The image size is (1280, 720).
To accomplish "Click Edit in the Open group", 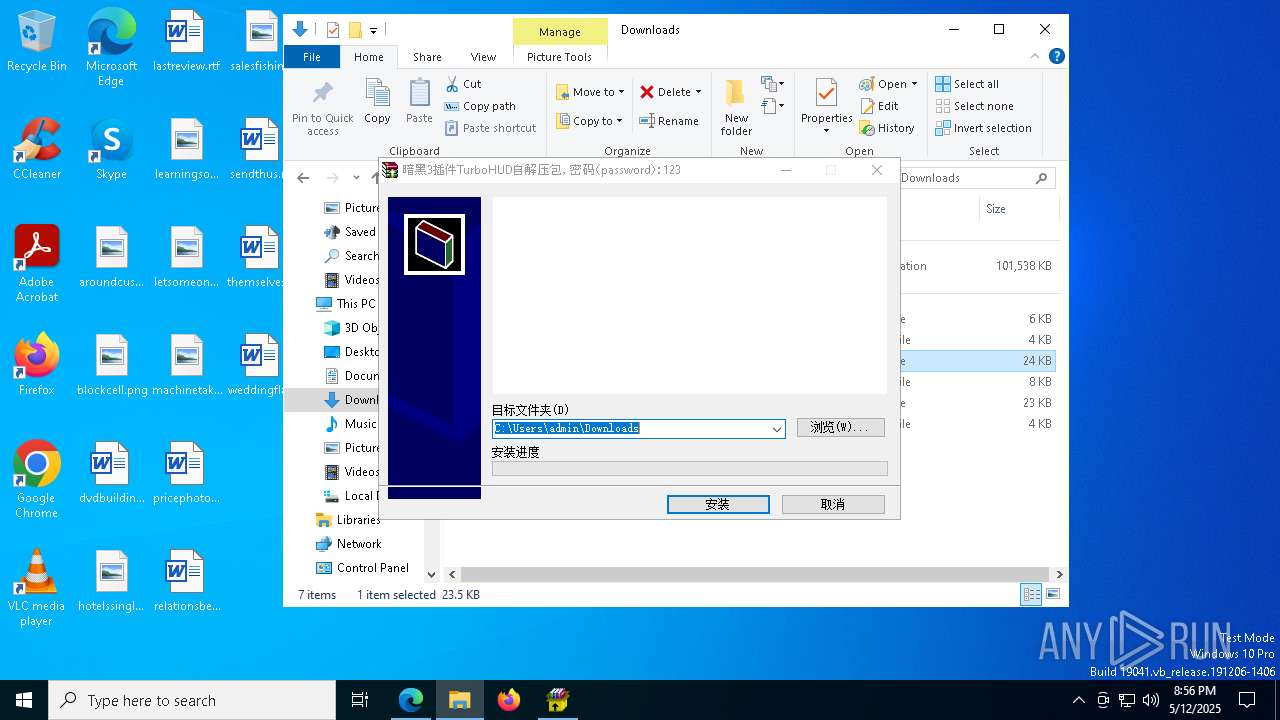I will coord(879,106).
